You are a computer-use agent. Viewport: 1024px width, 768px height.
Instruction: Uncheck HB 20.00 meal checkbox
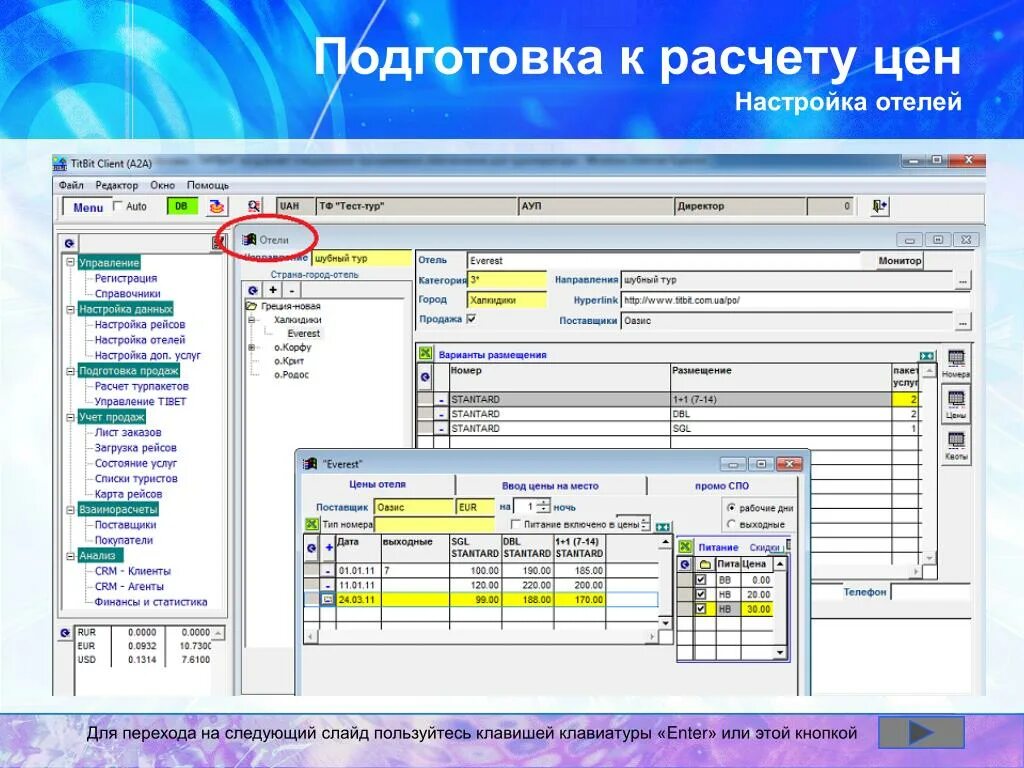click(x=701, y=594)
